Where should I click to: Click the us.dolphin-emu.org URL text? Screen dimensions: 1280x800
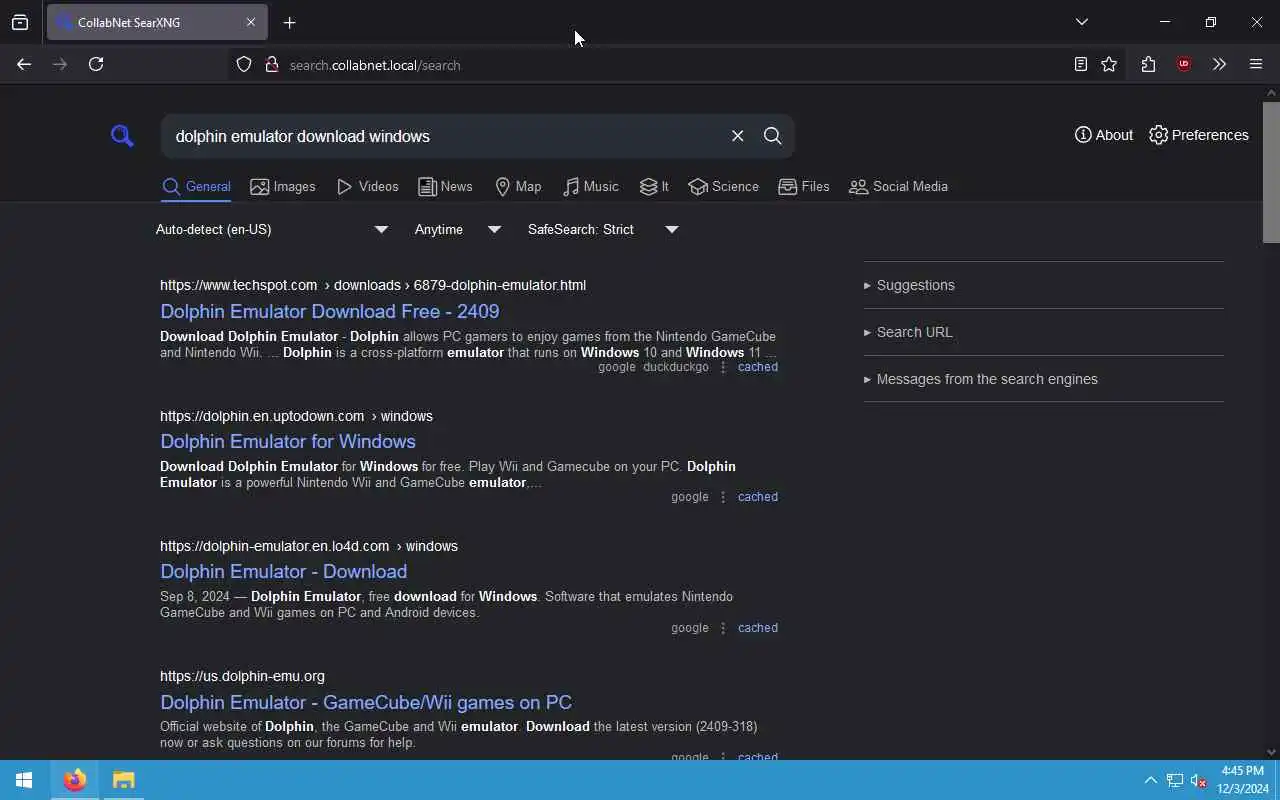pyautogui.click(x=242, y=676)
